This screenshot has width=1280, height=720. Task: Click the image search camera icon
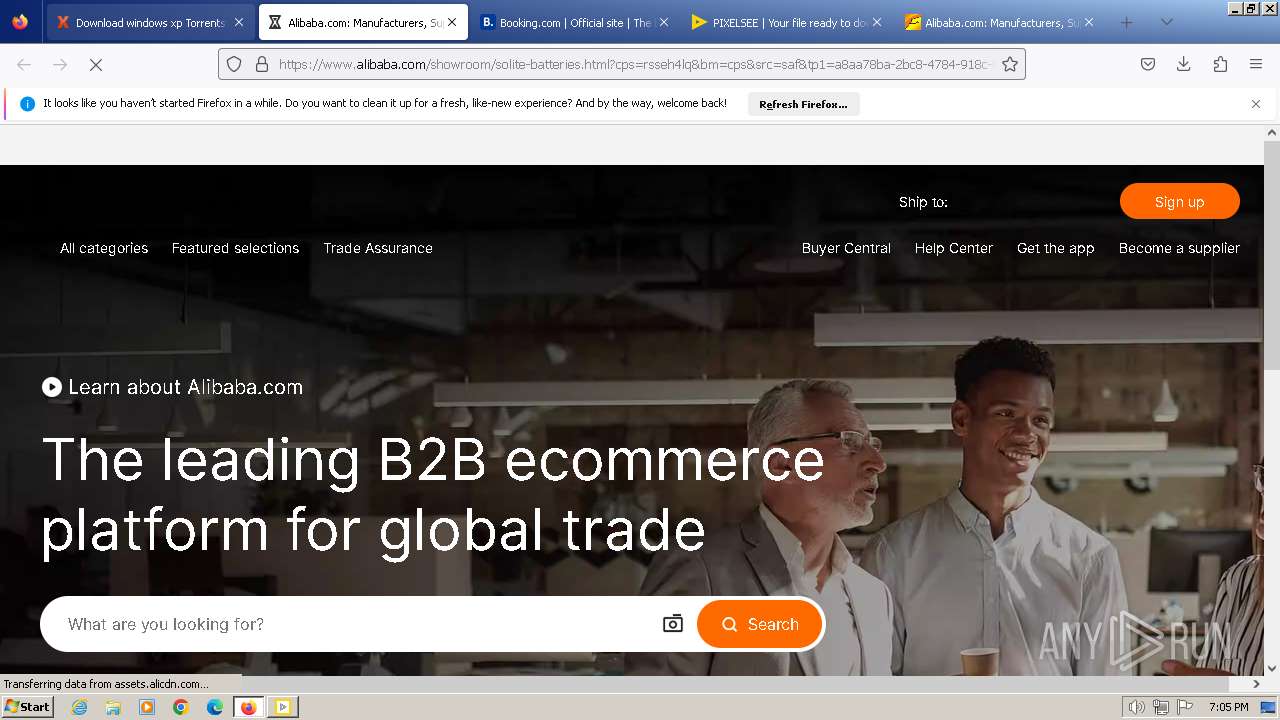coord(673,624)
